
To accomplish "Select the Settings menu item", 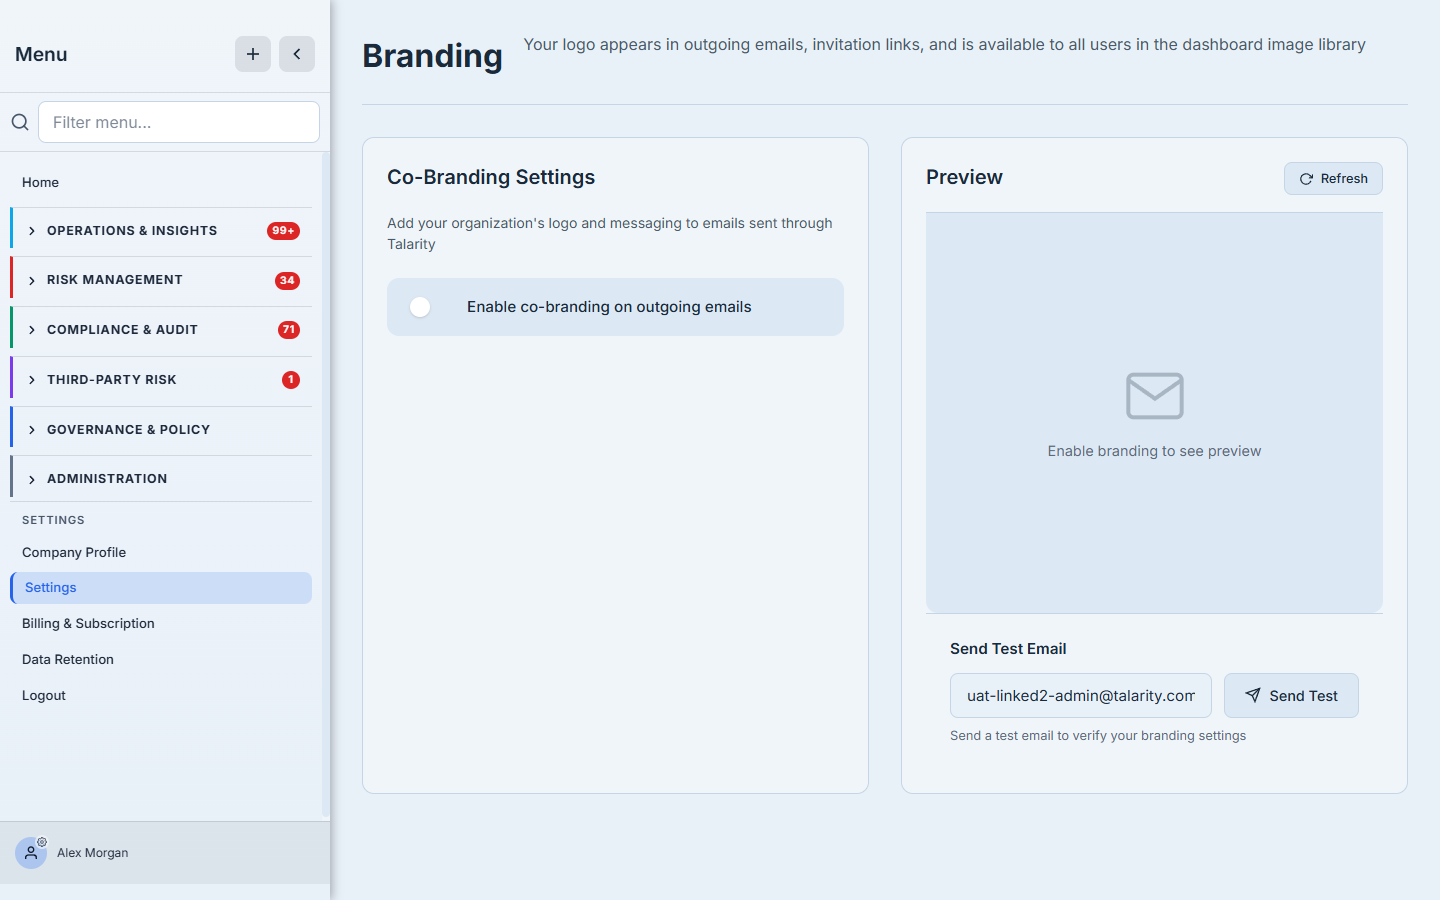I will pyautogui.click(x=161, y=588).
